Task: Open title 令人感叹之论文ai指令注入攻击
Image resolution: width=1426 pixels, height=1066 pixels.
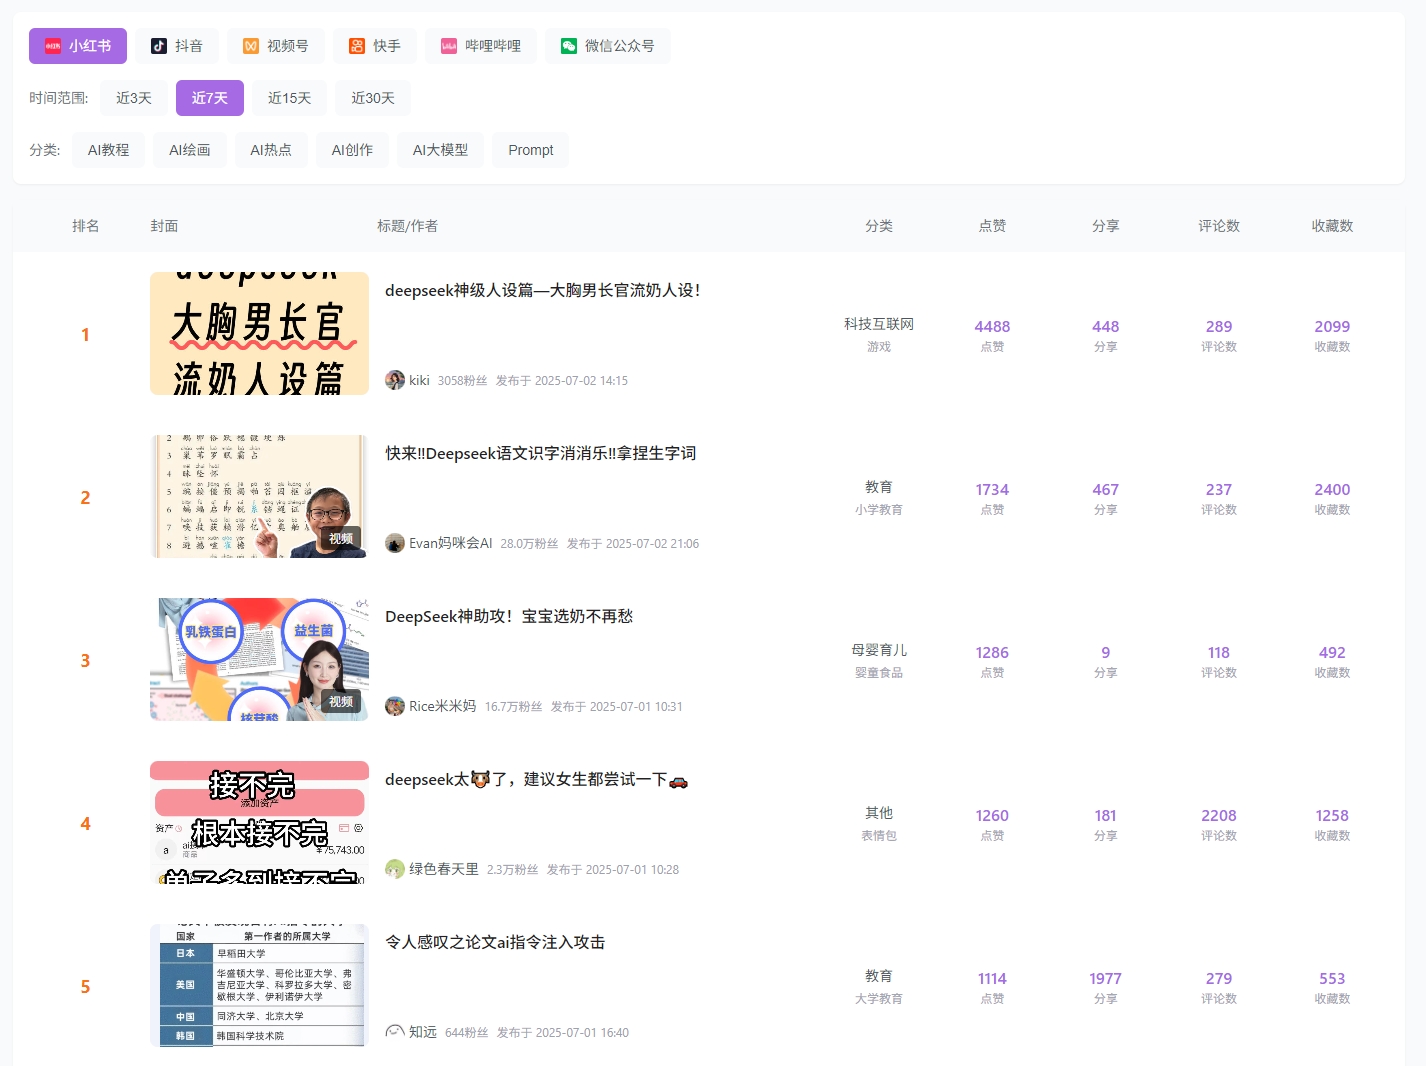Action: (495, 942)
